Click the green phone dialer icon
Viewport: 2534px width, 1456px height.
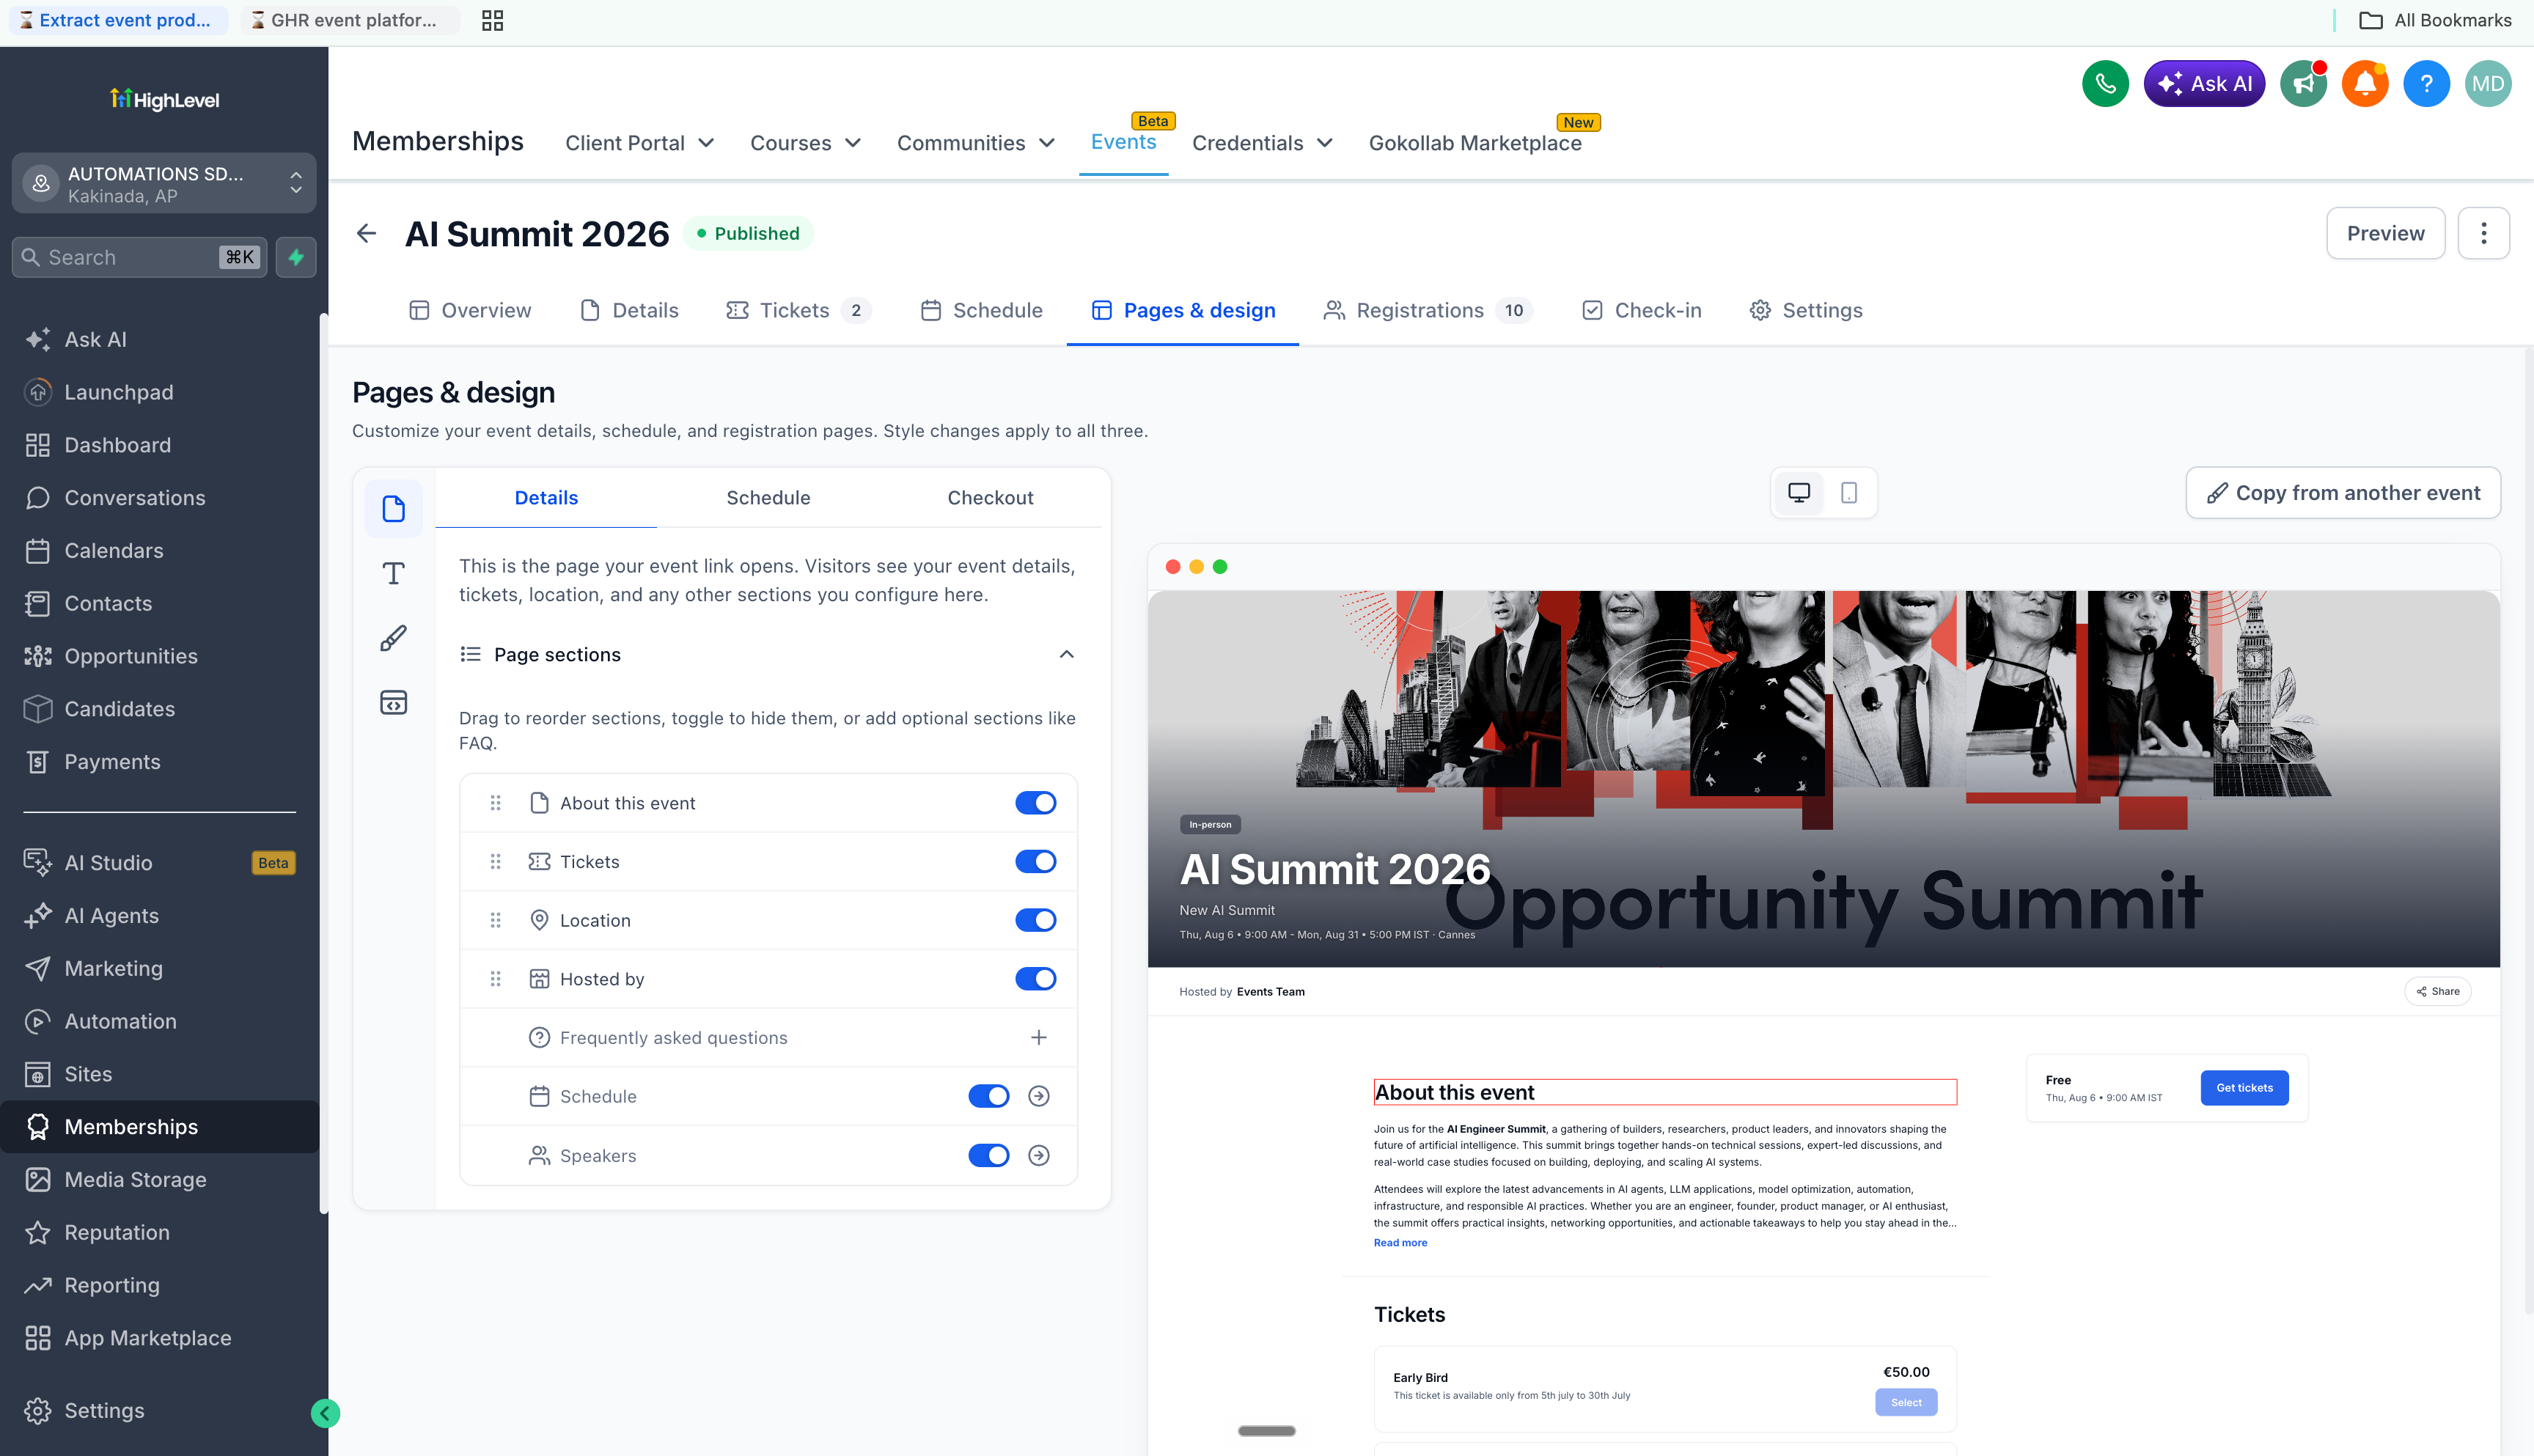(x=2105, y=84)
